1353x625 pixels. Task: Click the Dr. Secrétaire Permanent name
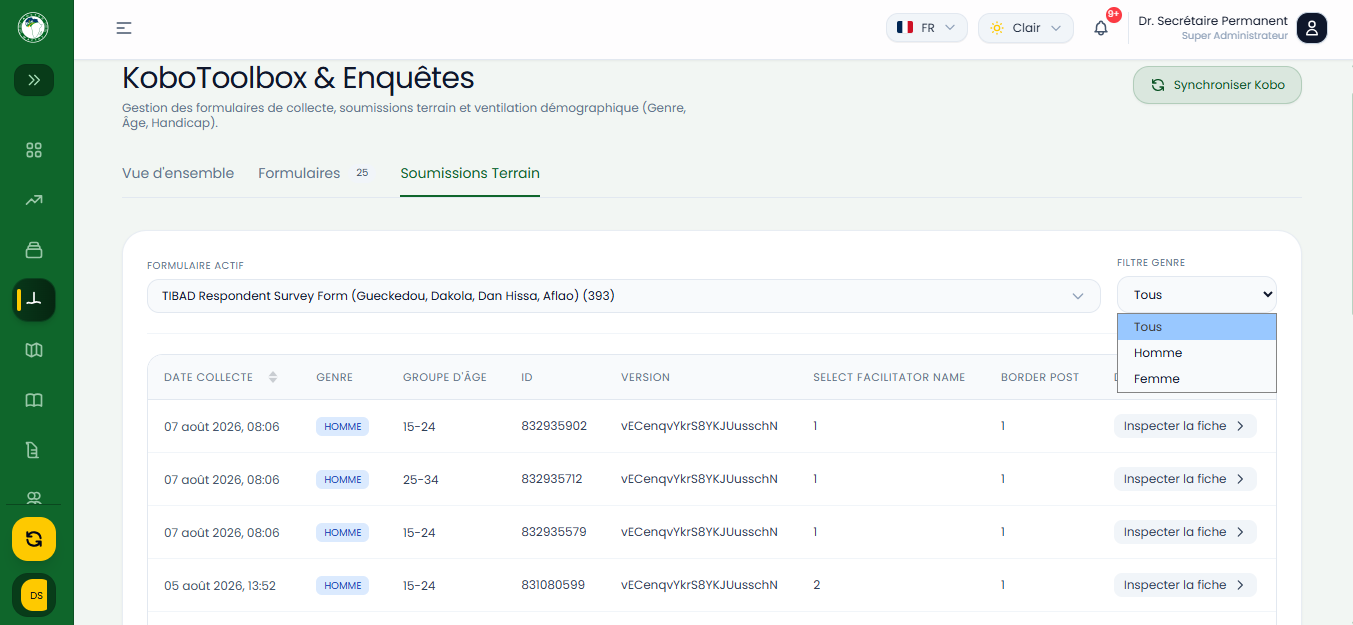[1213, 21]
